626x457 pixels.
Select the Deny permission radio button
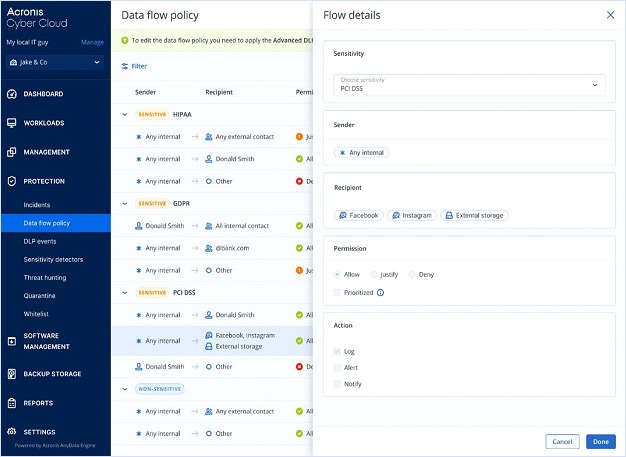pyautogui.click(x=411, y=273)
